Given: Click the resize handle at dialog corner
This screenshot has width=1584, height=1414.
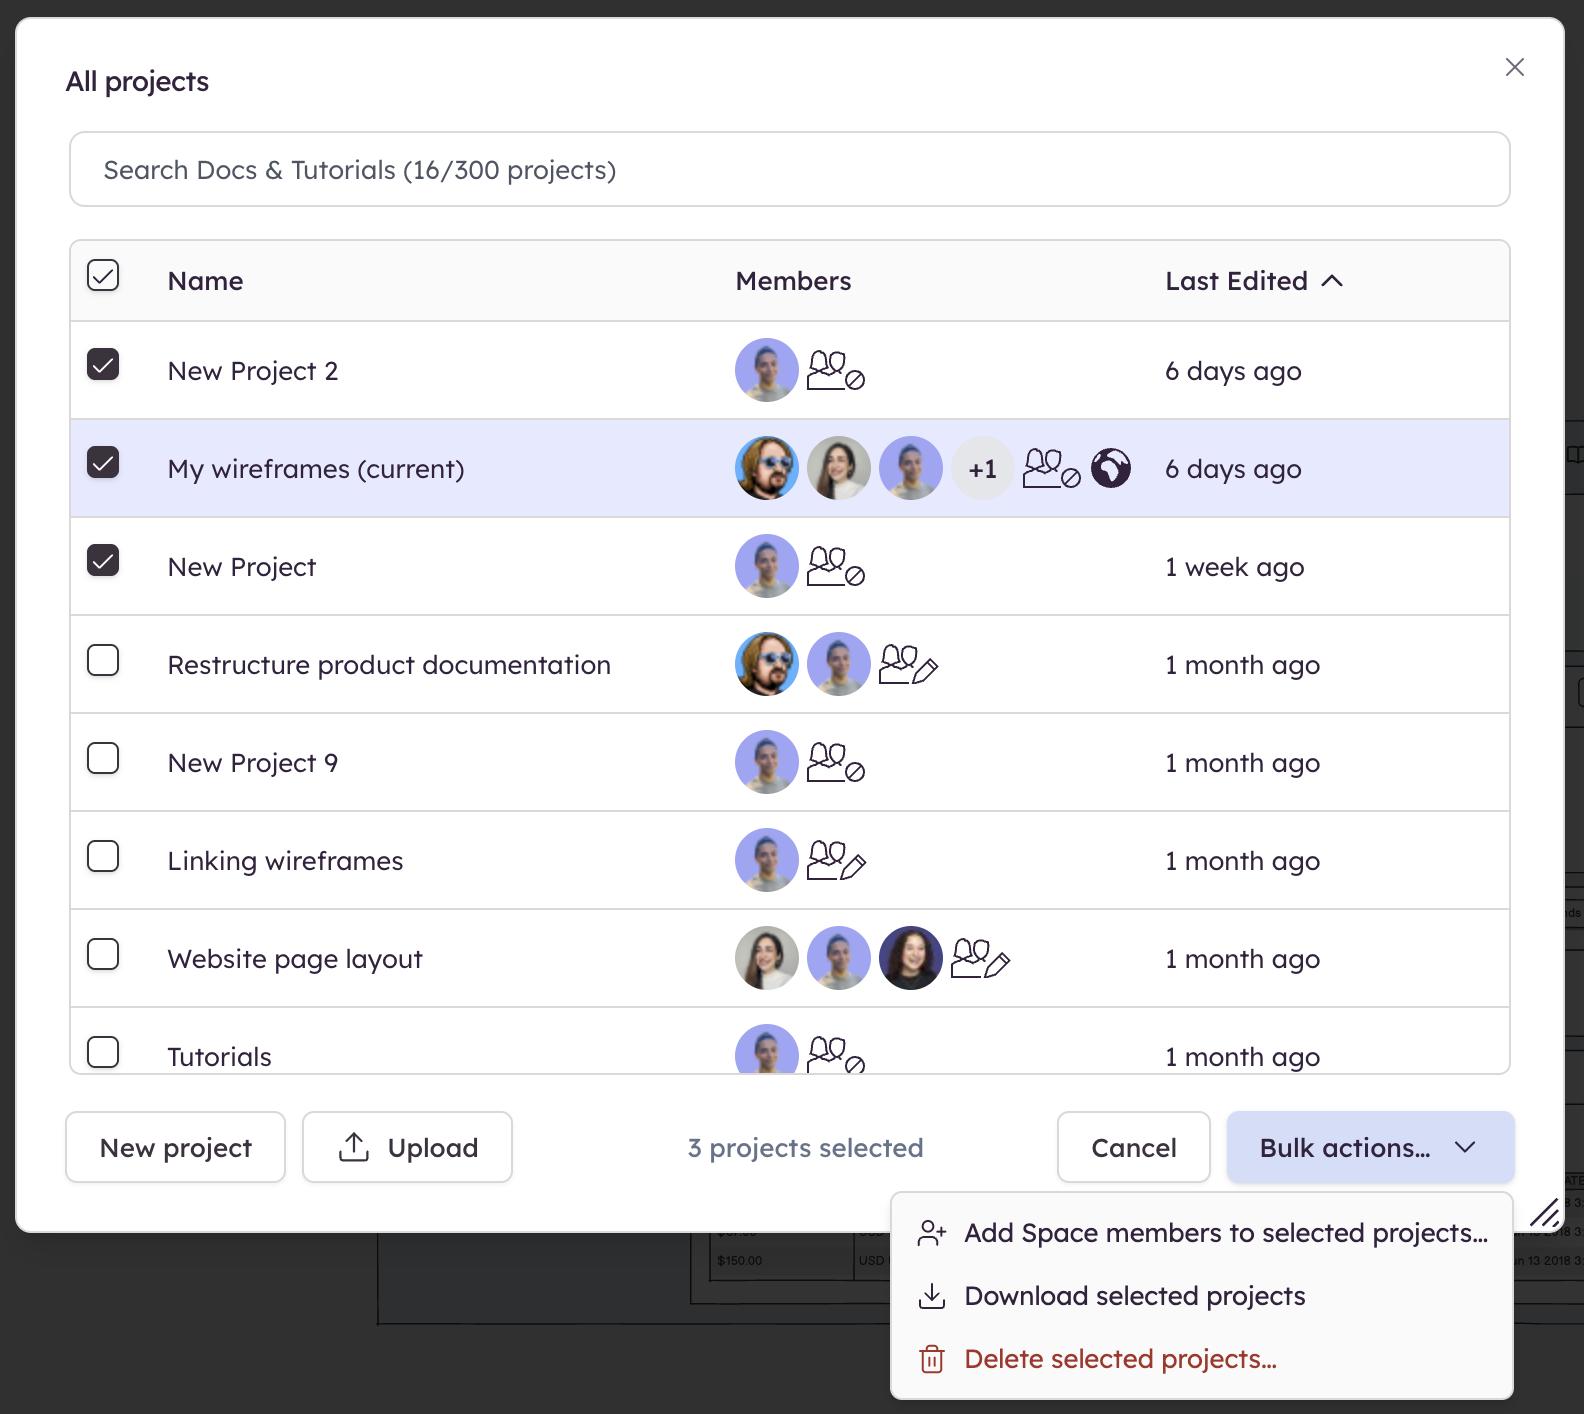Looking at the screenshot, I should (x=1544, y=1212).
